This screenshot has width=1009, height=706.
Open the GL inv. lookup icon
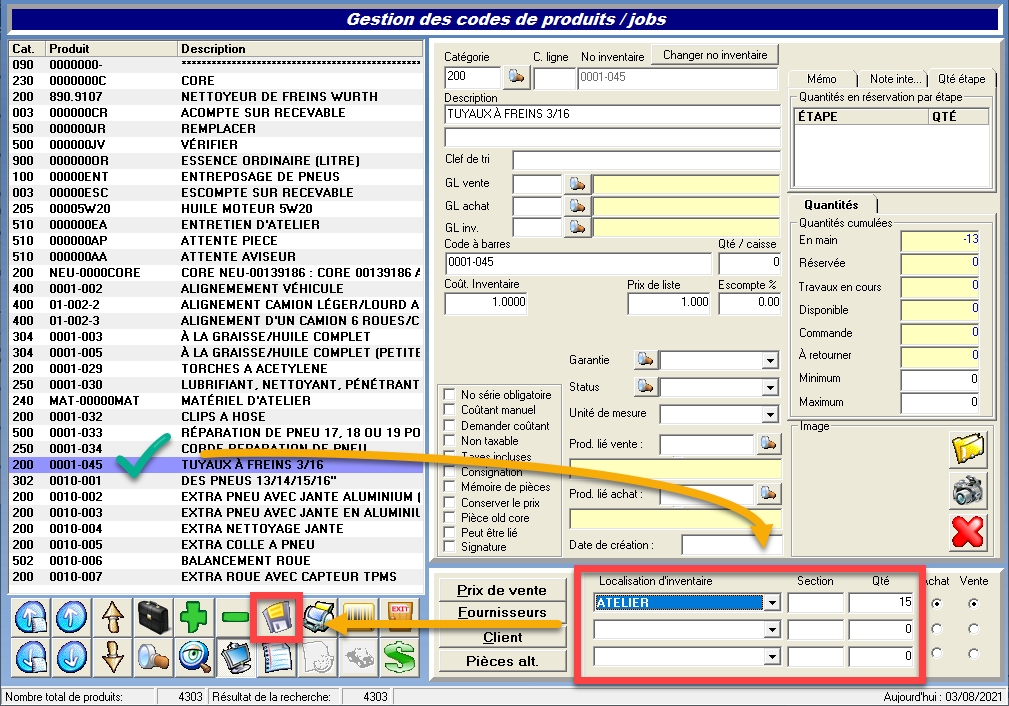pyautogui.click(x=577, y=227)
